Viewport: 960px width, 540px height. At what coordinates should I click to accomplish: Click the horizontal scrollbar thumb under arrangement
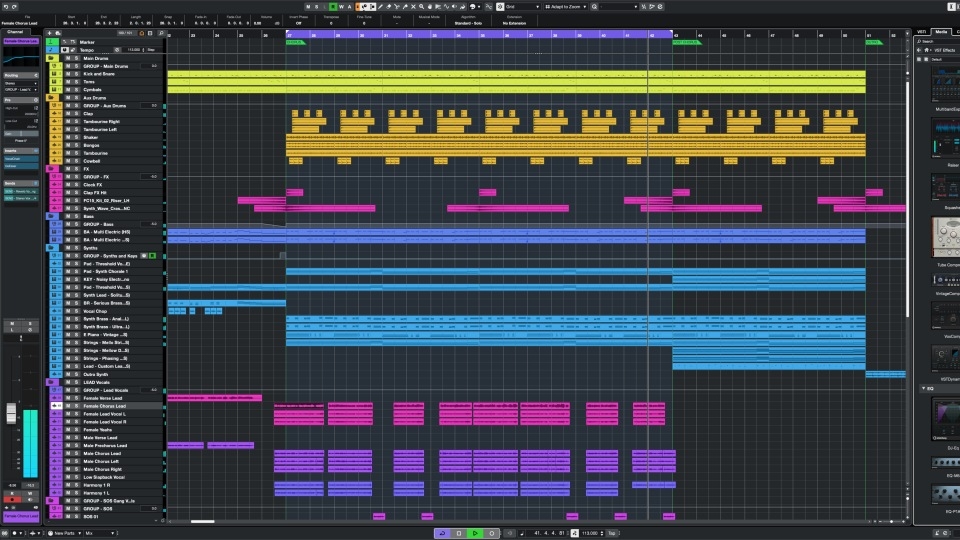pyautogui.click(x=203, y=522)
